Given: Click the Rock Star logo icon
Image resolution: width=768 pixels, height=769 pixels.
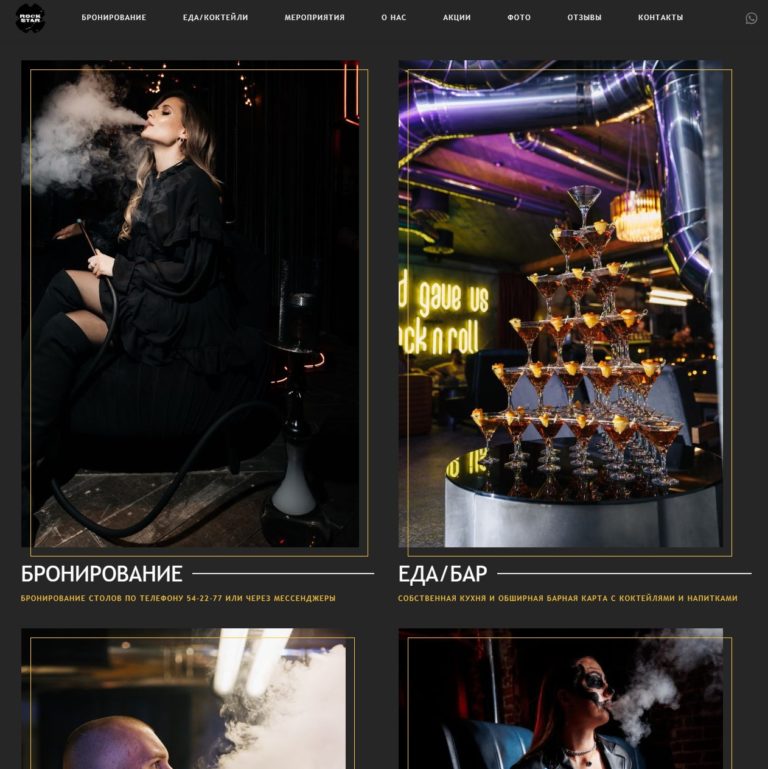Looking at the screenshot, I should point(30,18).
